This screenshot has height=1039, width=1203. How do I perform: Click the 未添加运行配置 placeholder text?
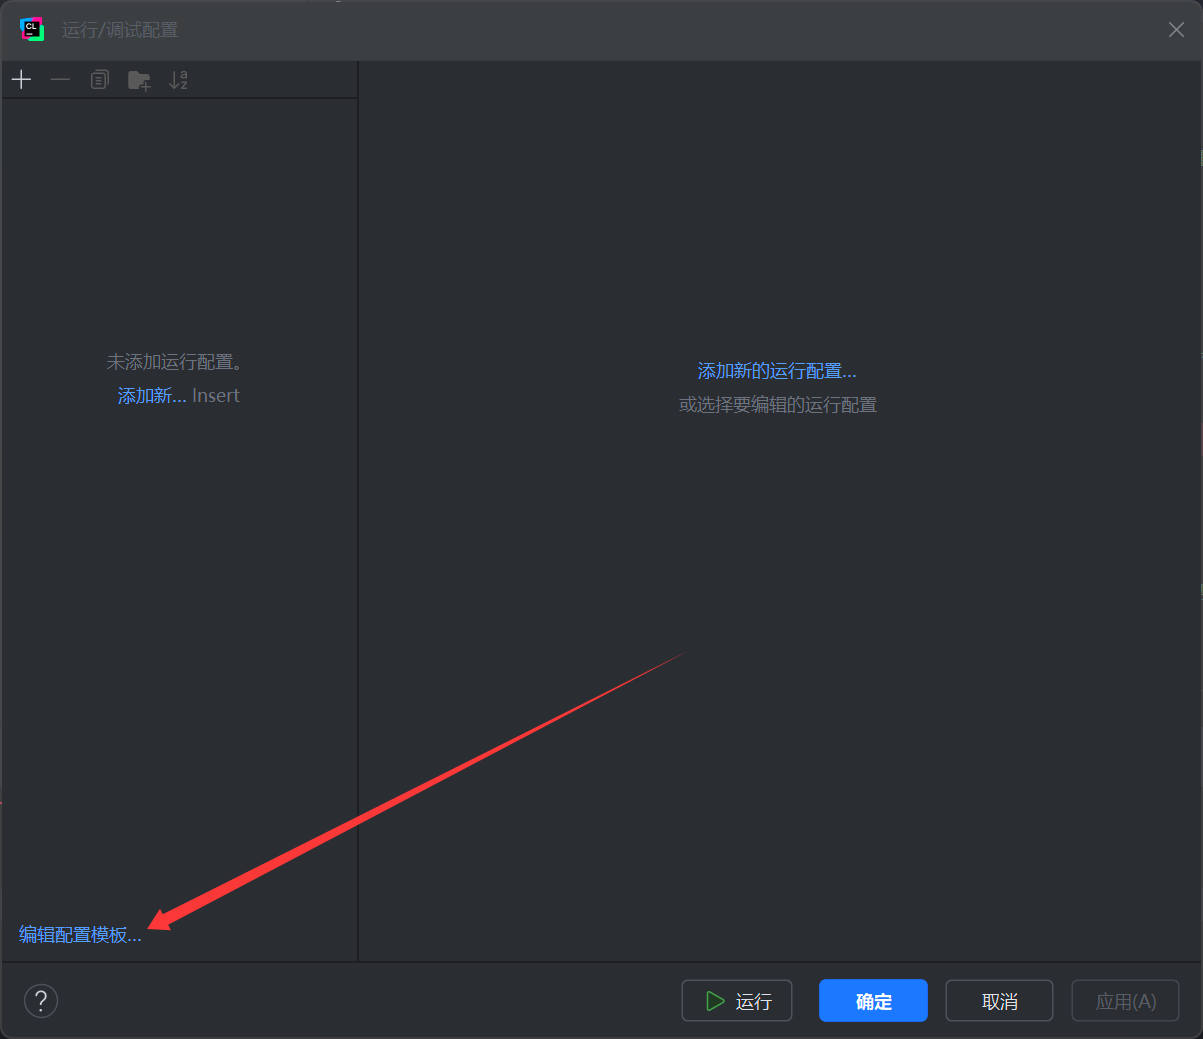tap(175, 362)
